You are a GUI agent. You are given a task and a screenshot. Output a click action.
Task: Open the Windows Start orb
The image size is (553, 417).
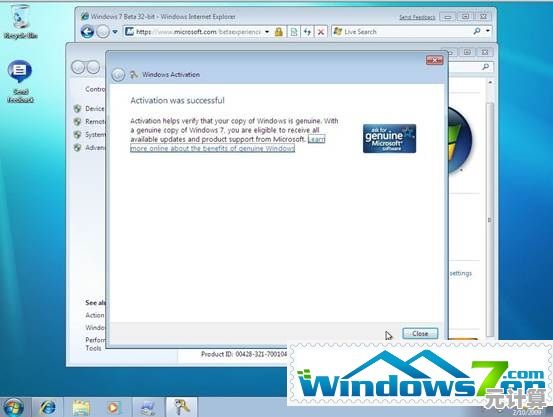(x=12, y=407)
